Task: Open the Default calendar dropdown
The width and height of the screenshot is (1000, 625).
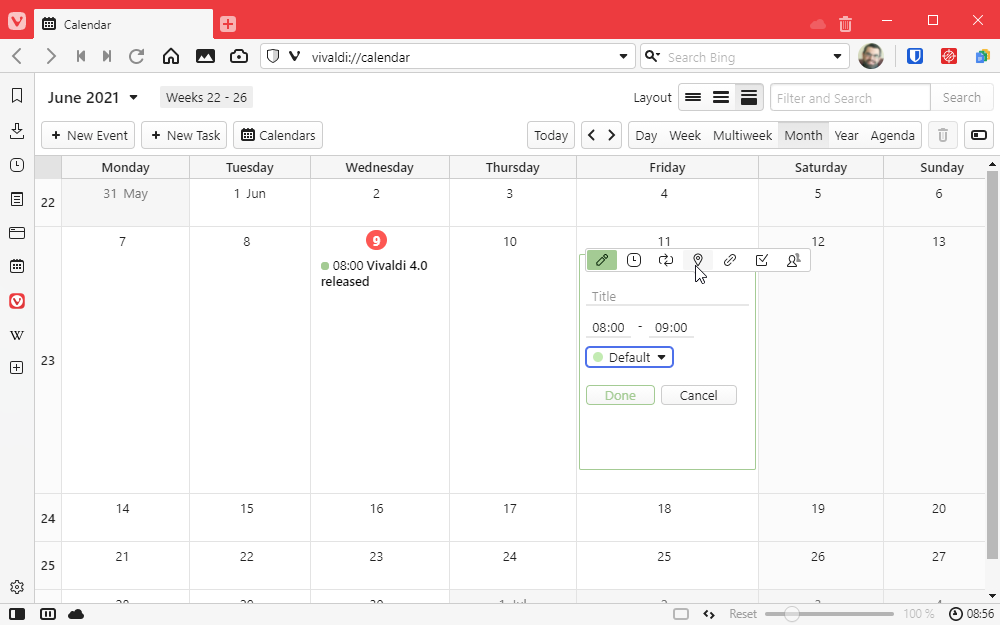Action: point(629,357)
